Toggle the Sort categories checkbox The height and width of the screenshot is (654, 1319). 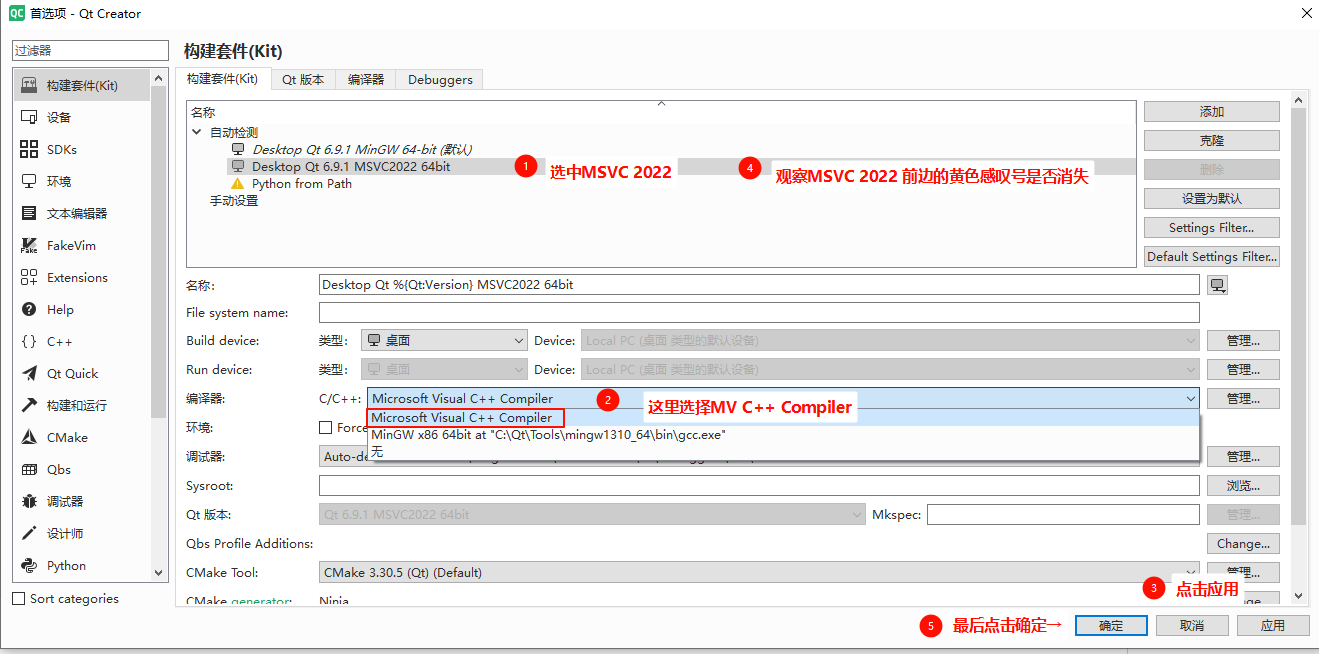(19, 599)
